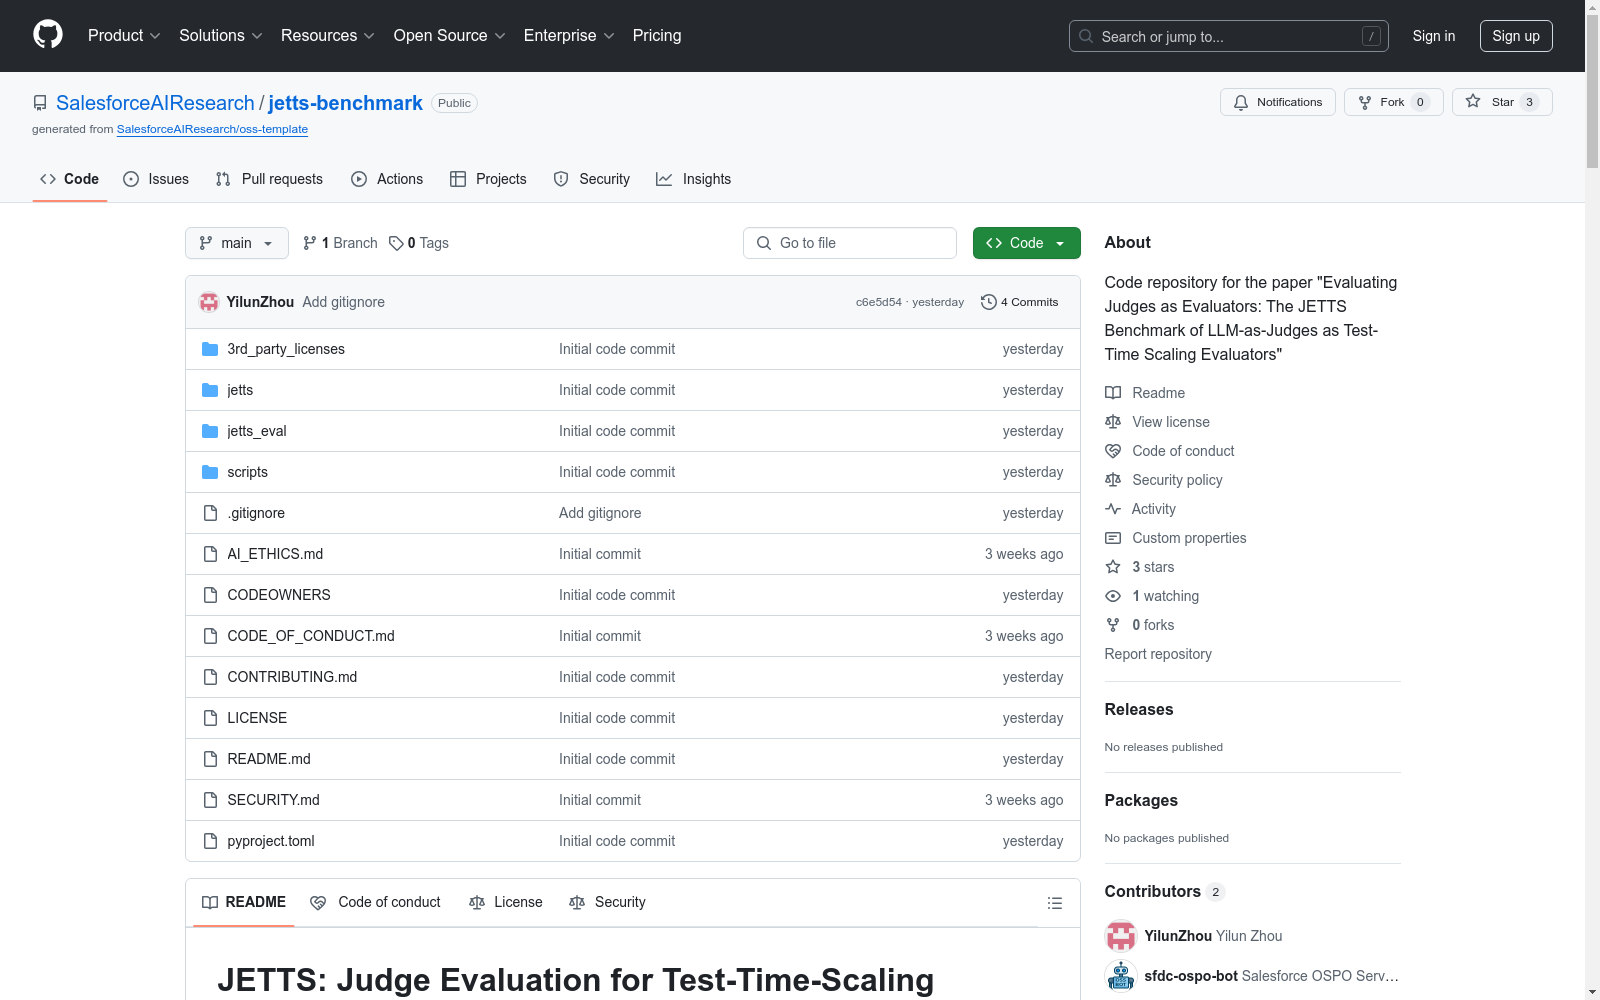
Task: Open the README.md file
Action: [269, 759]
